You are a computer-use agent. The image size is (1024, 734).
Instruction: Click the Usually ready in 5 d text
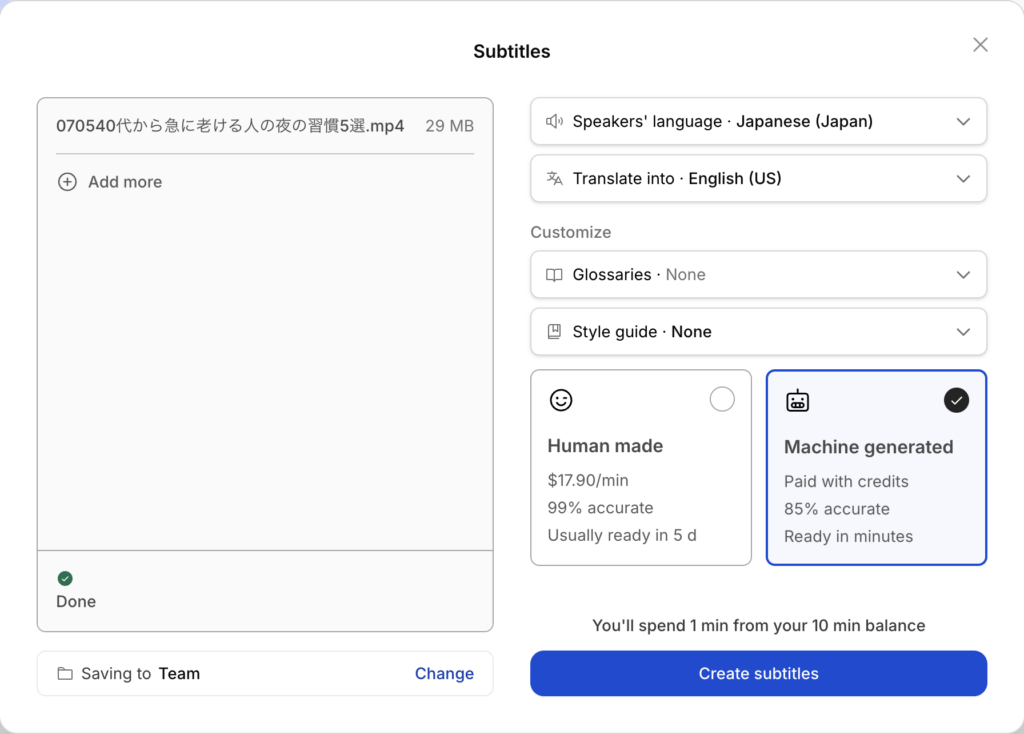coord(622,535)
